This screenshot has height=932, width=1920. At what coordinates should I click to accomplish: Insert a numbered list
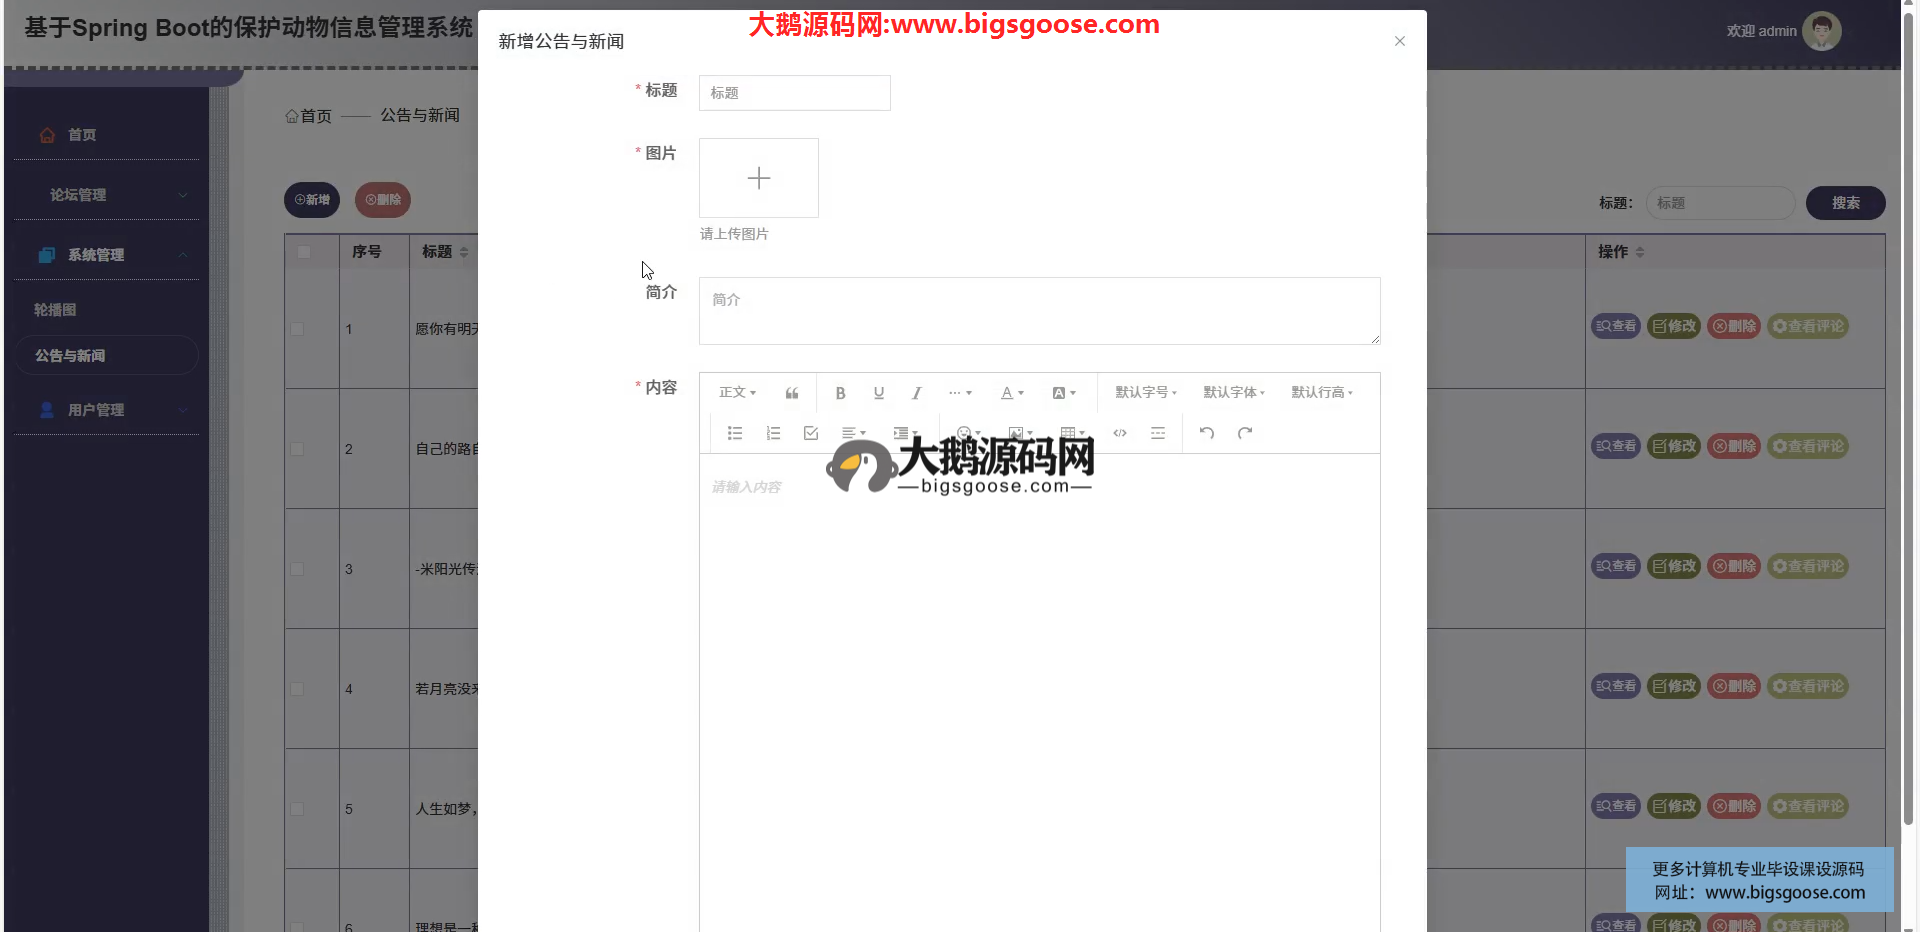tap(773, 433)
